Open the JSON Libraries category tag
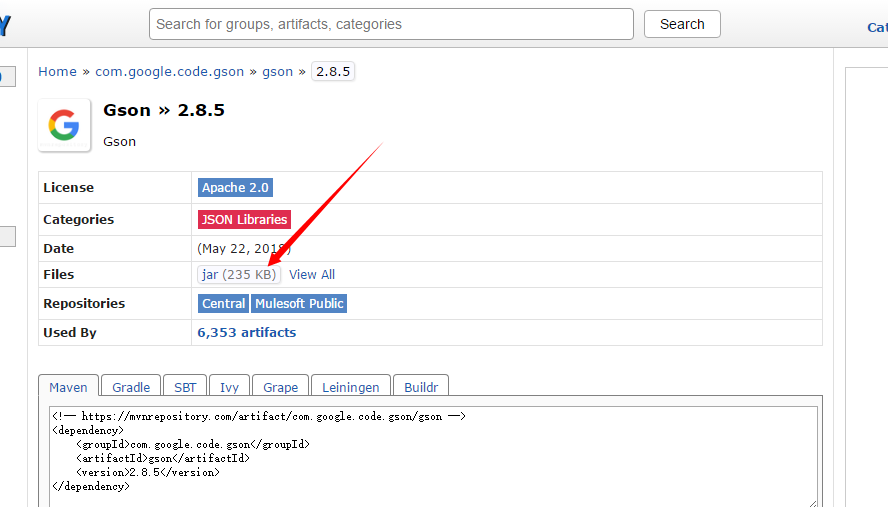Image resolution: width=888 pixels, height=507 pixels. coord(244,219)
